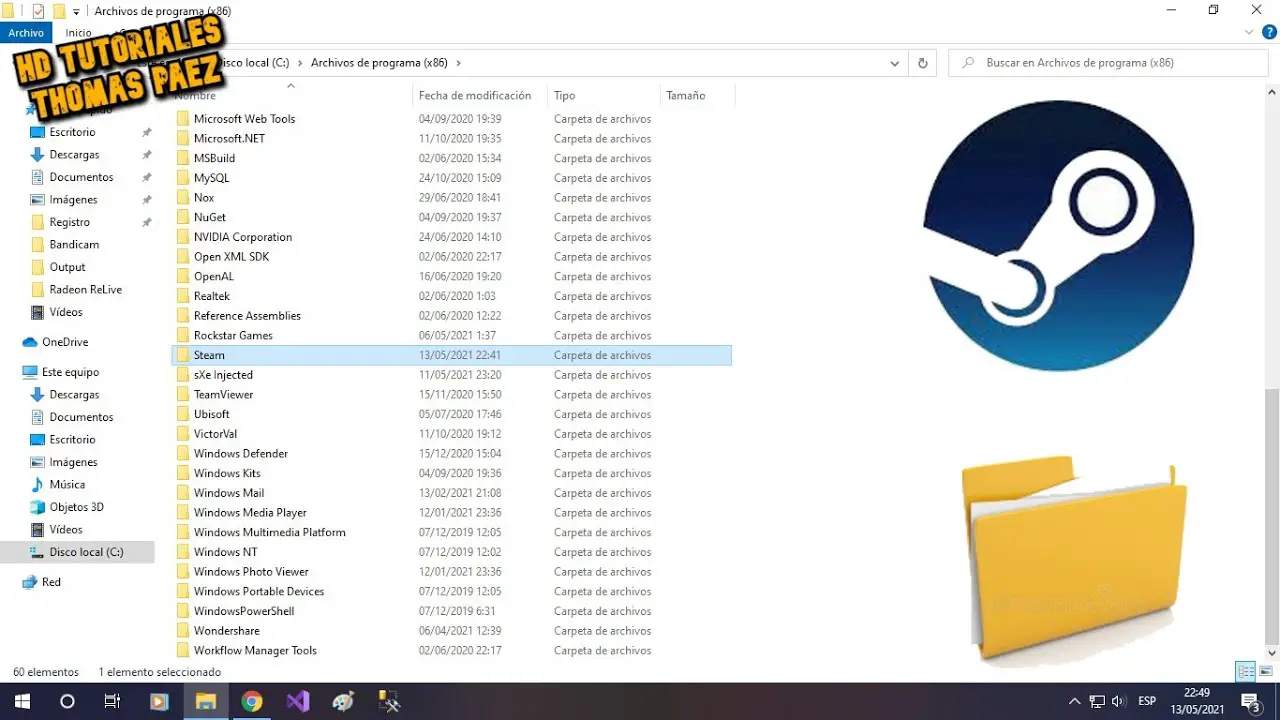
Task: Open Help with the blue question icon
Action: click(x=1270, y=33)
